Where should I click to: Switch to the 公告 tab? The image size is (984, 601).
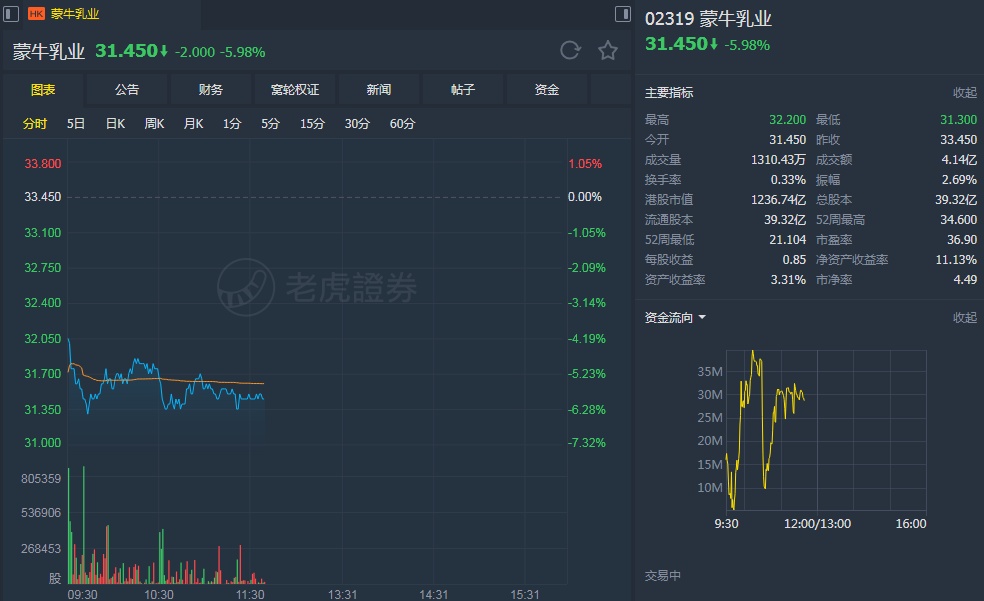127,90
